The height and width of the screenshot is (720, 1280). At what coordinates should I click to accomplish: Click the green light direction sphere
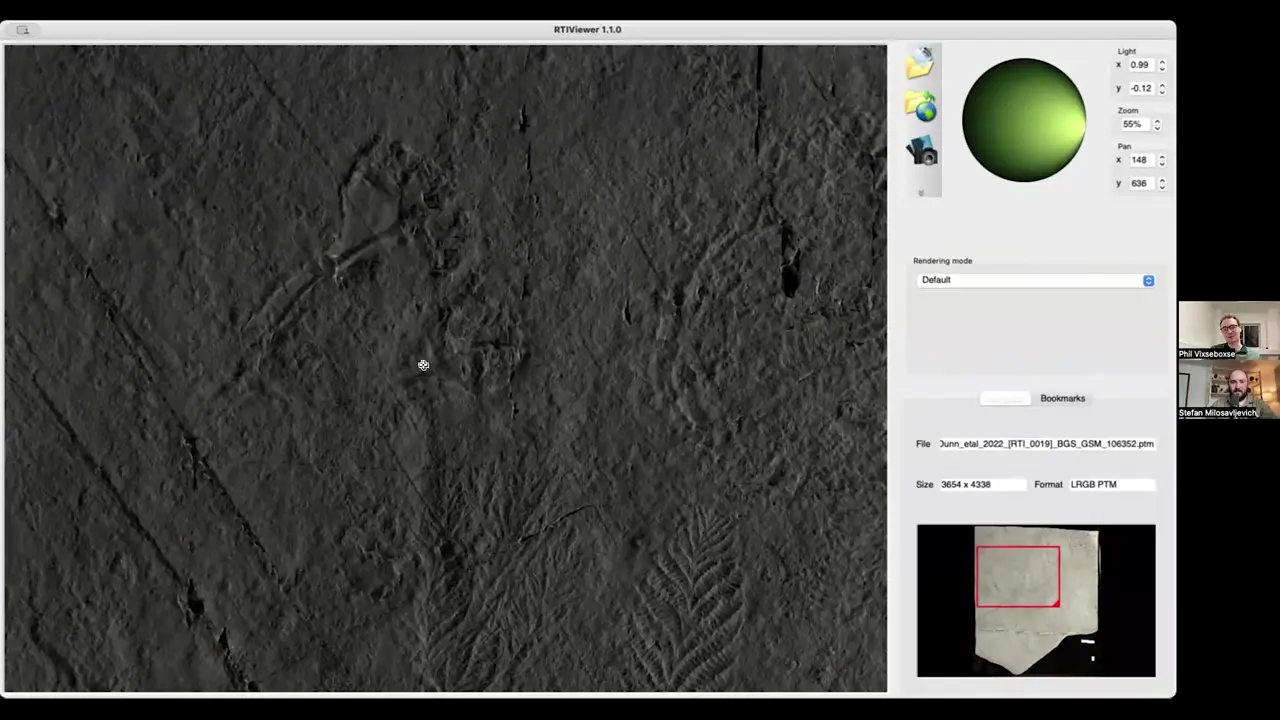(x=1023, y=120)
